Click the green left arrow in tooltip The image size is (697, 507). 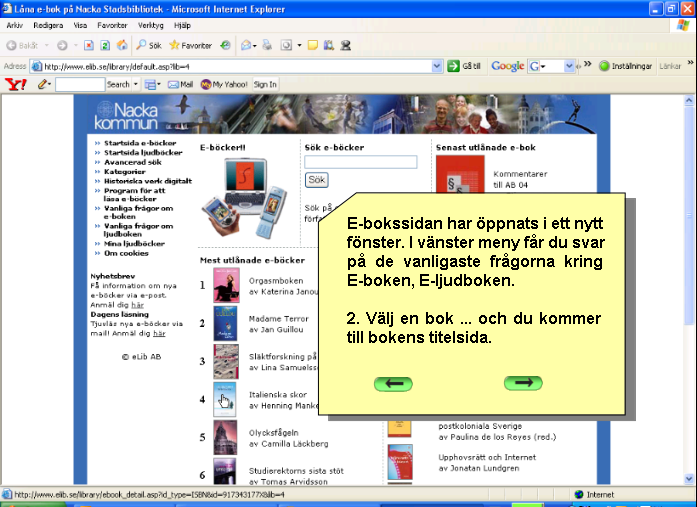click(393, 383)
